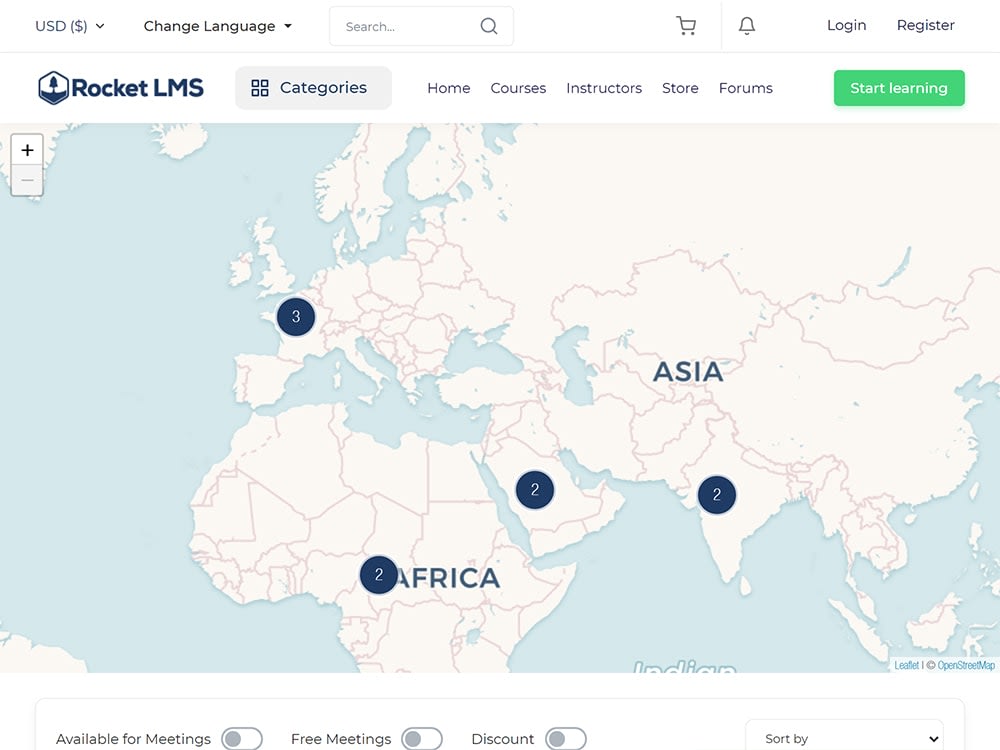Click the search magnifier icon

(488, 25)
